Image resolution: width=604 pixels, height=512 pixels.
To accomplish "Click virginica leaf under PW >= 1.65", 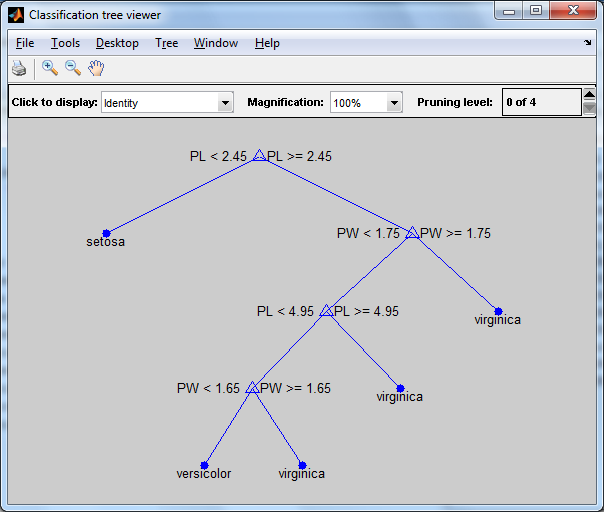I will (x=302, y=465).
